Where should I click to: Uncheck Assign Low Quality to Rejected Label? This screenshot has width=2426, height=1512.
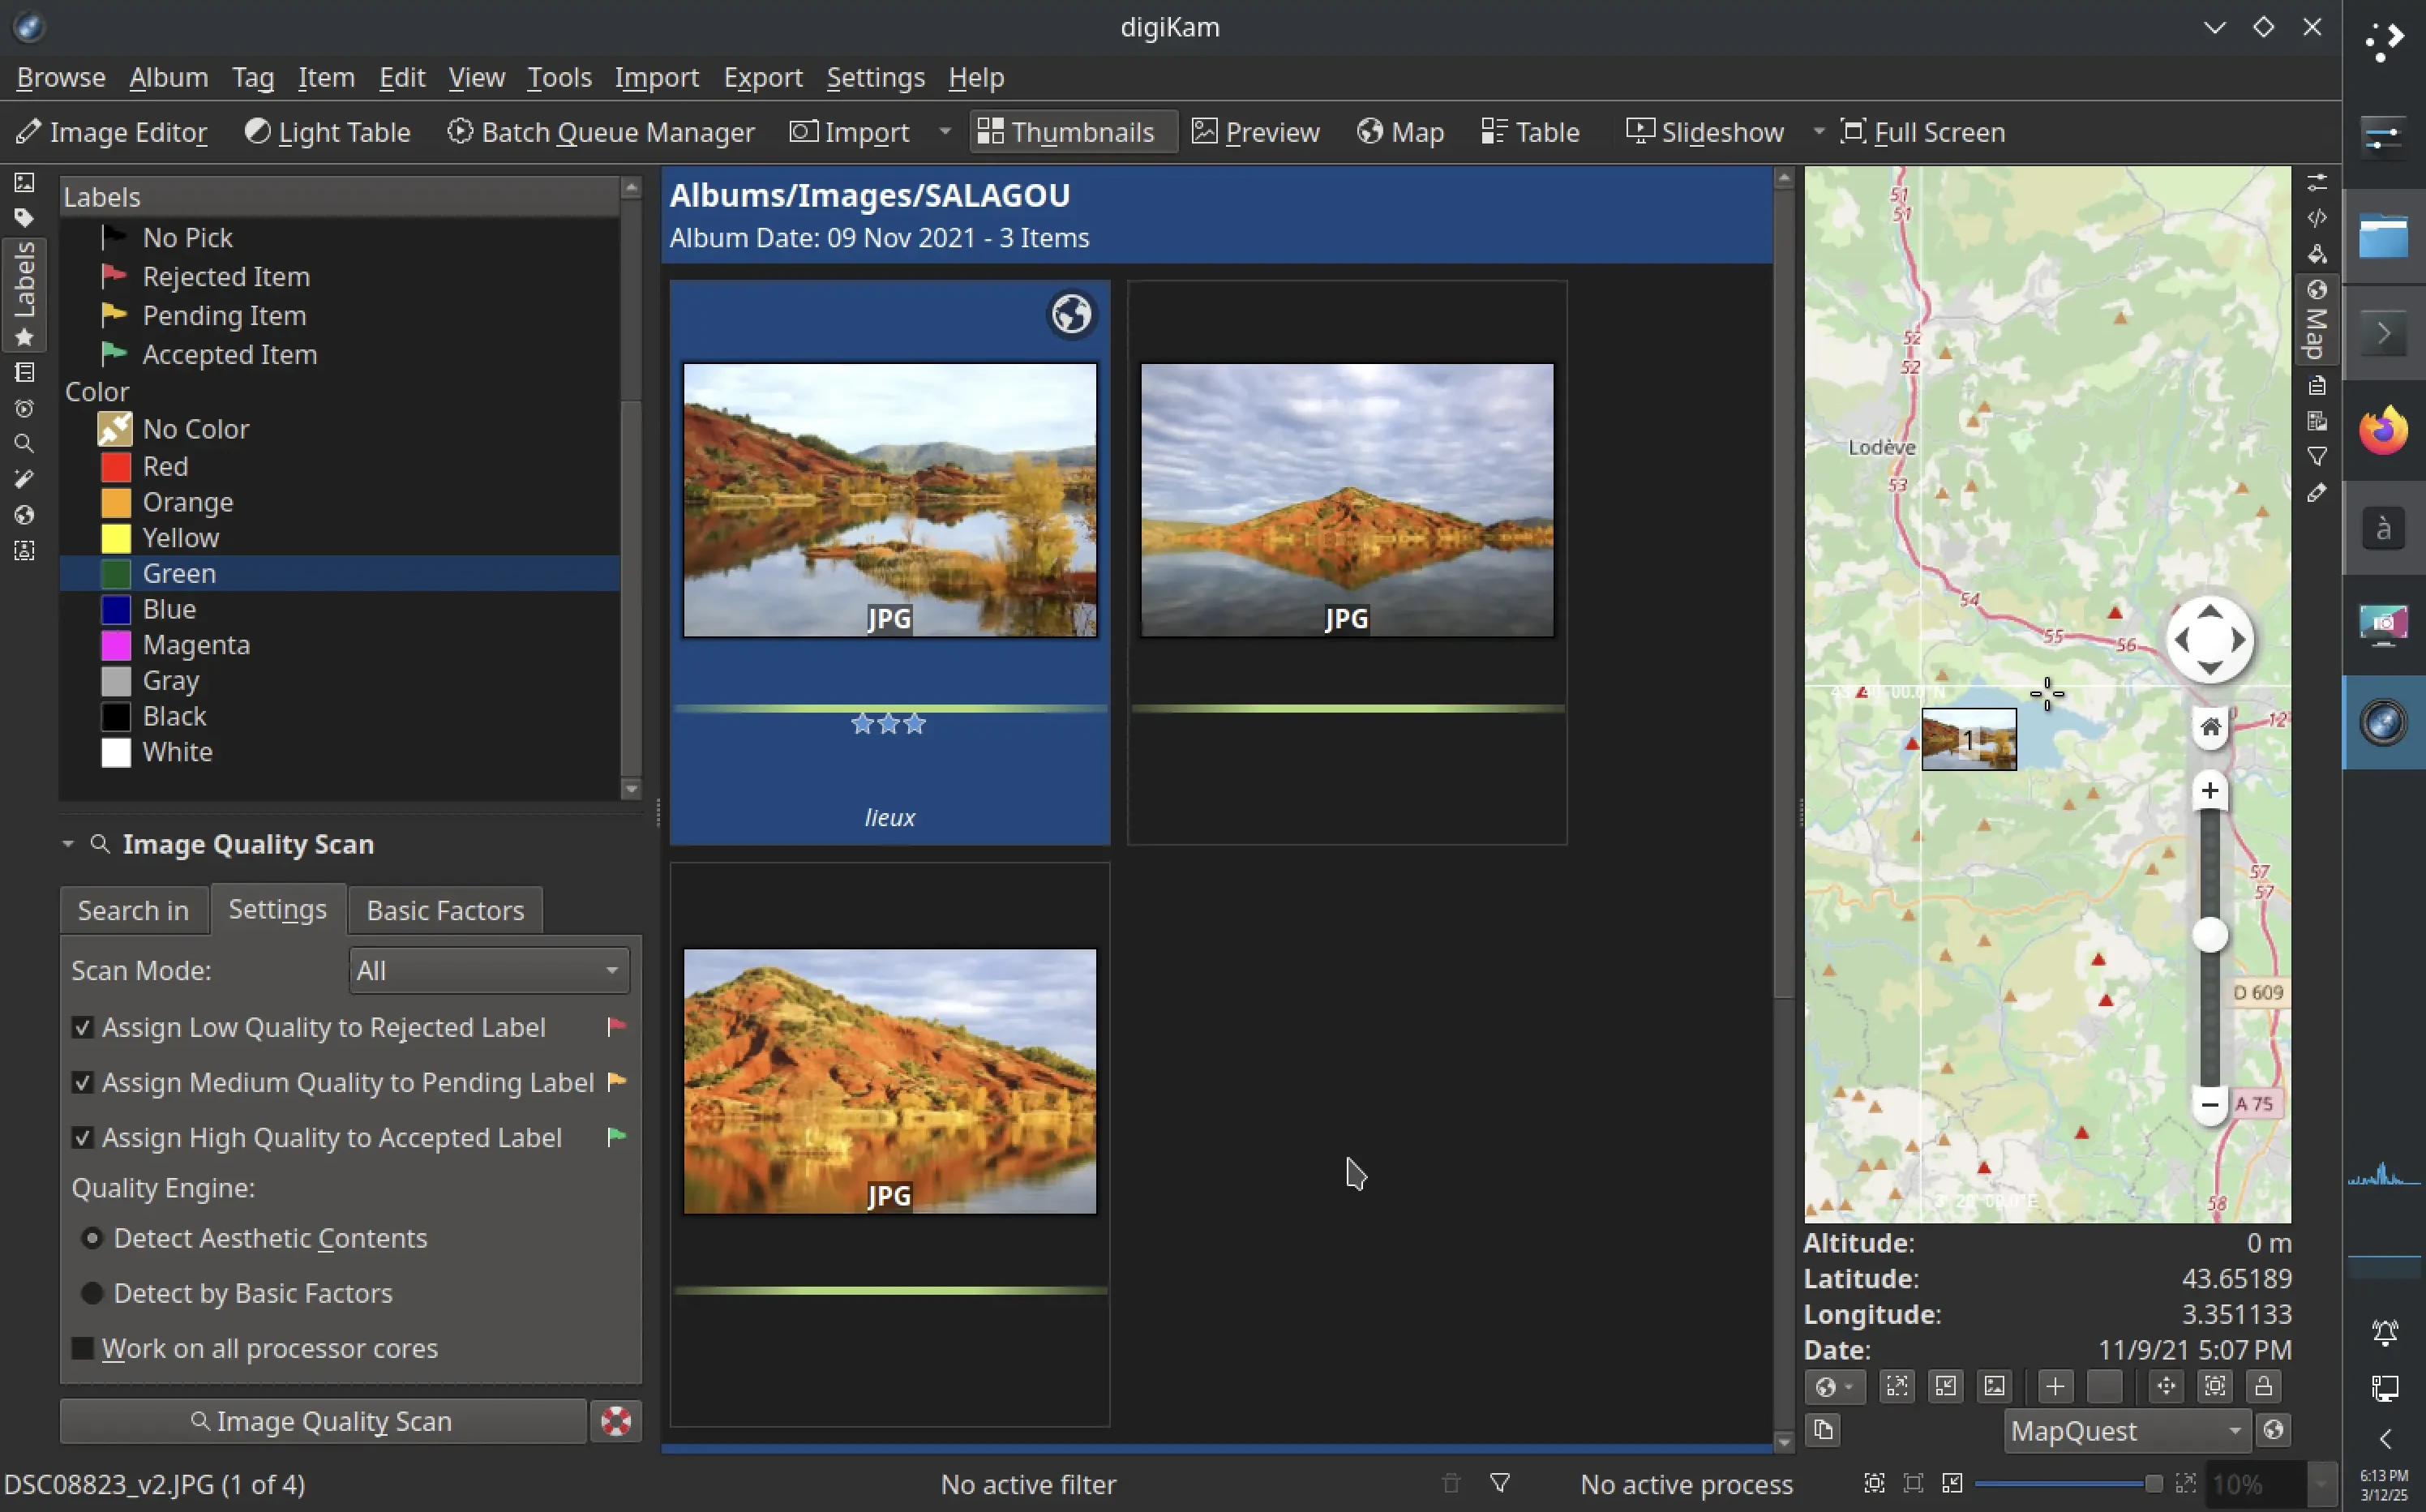[x=84, y=1026]
